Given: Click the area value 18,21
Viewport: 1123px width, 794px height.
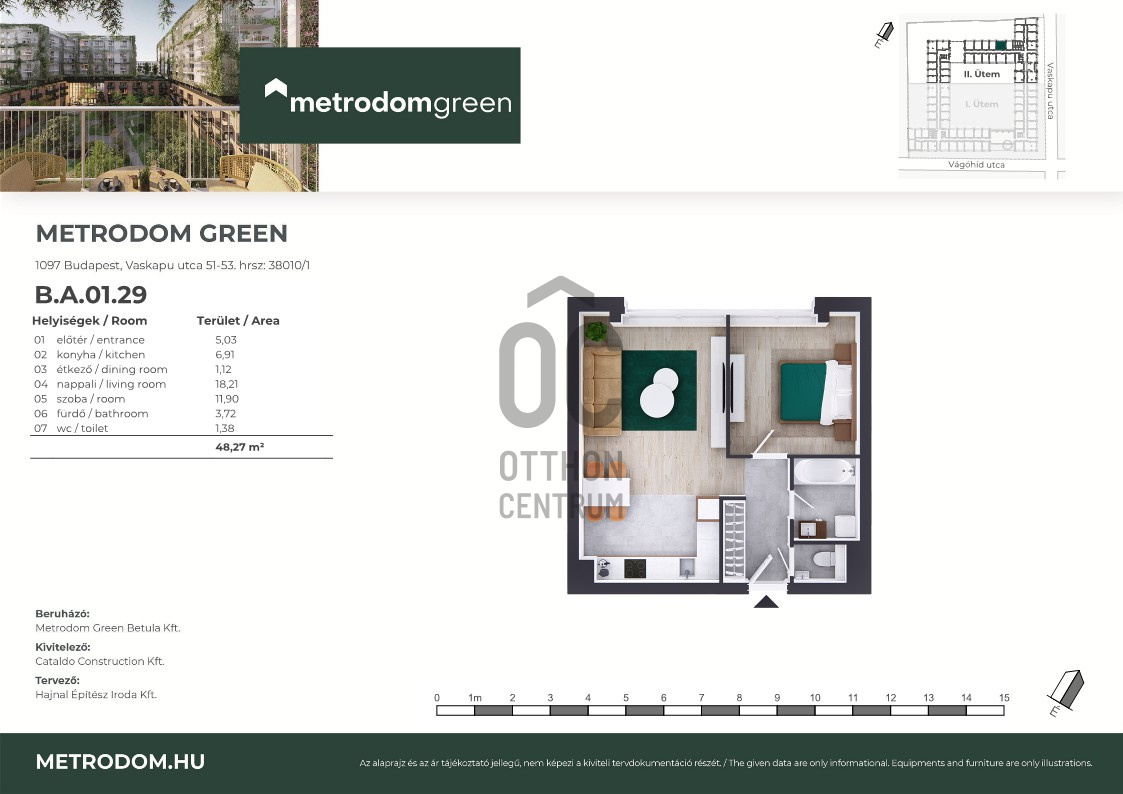Looking at the screenshot, I should pos(226,384).
